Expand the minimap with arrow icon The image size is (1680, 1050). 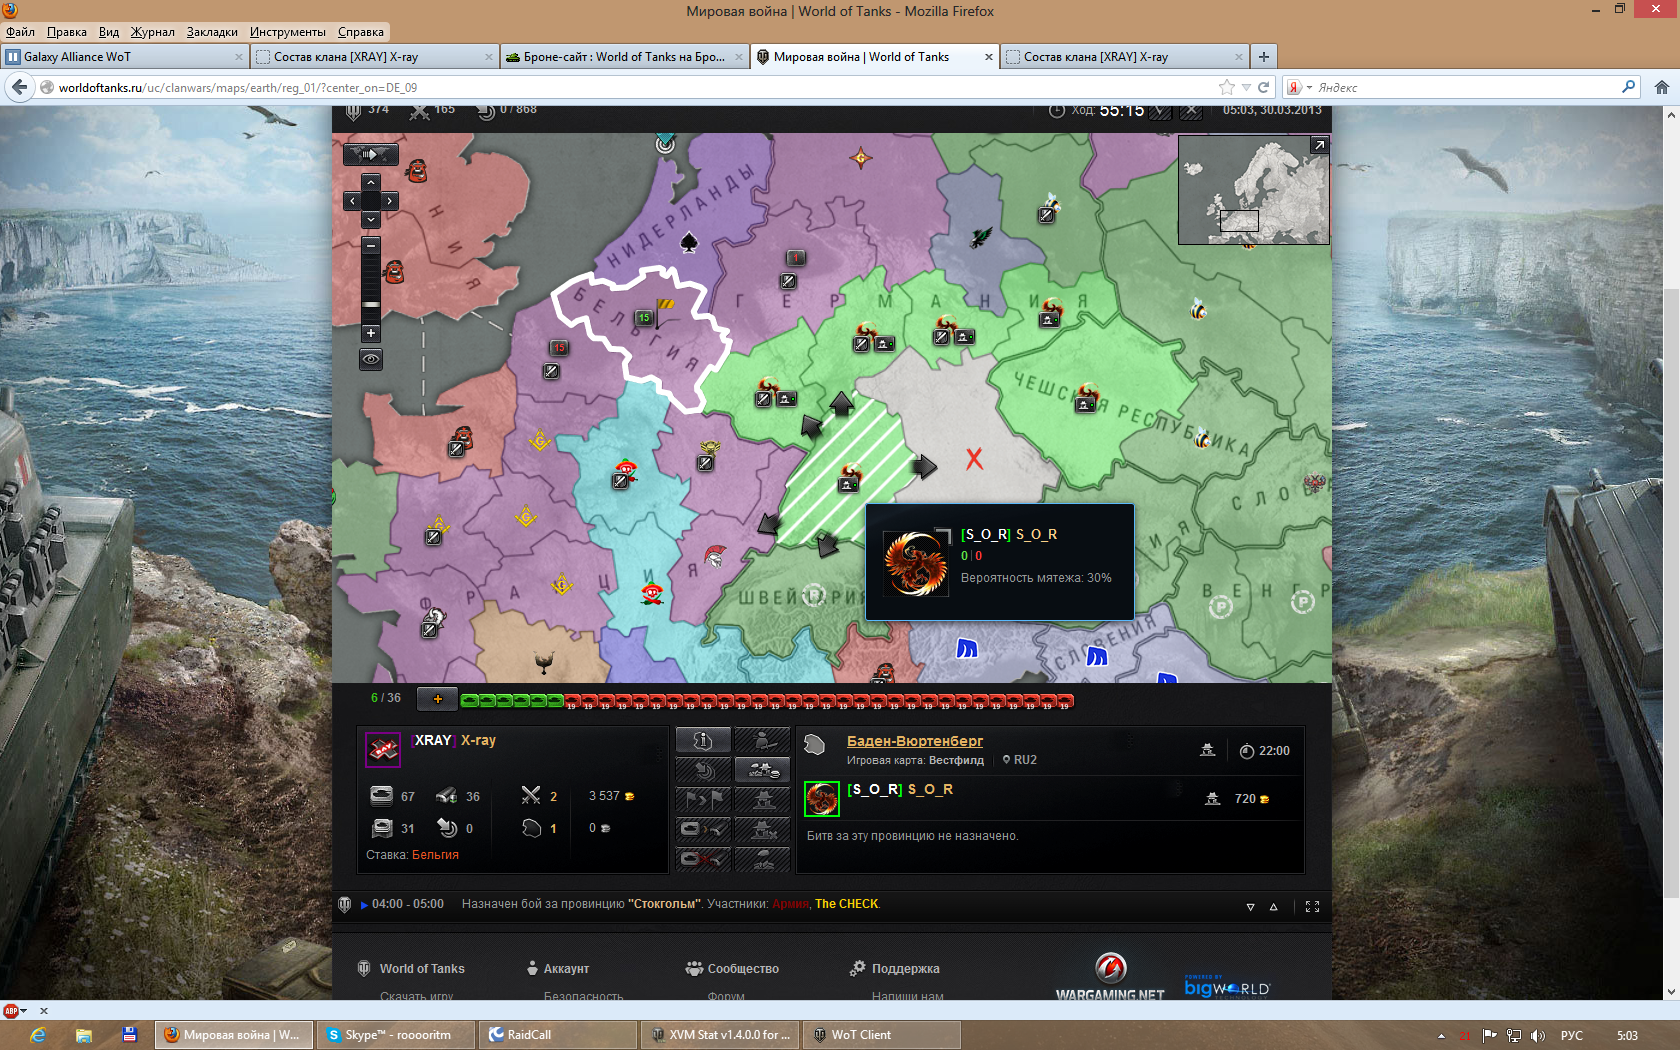point(1320,145)
